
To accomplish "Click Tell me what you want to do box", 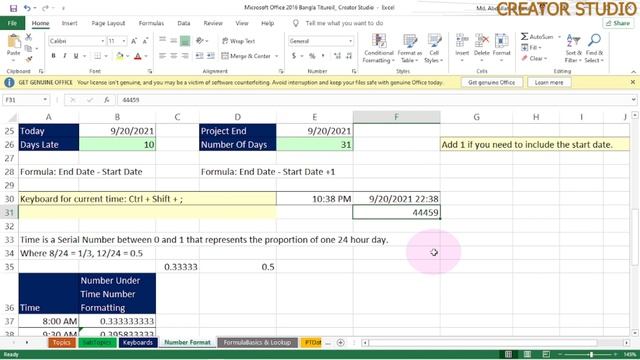I will click(x=344, y=23).
